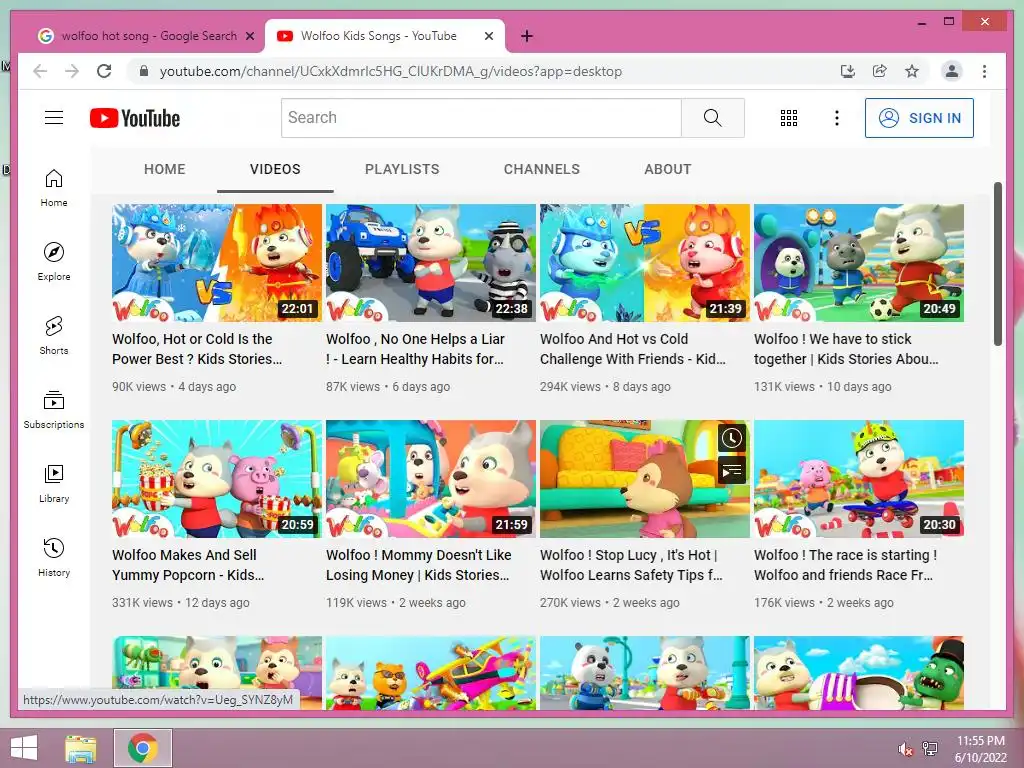Open The race is starting video title
The height and width of the screenshot is (768, 1024).
tap(845, 565)
